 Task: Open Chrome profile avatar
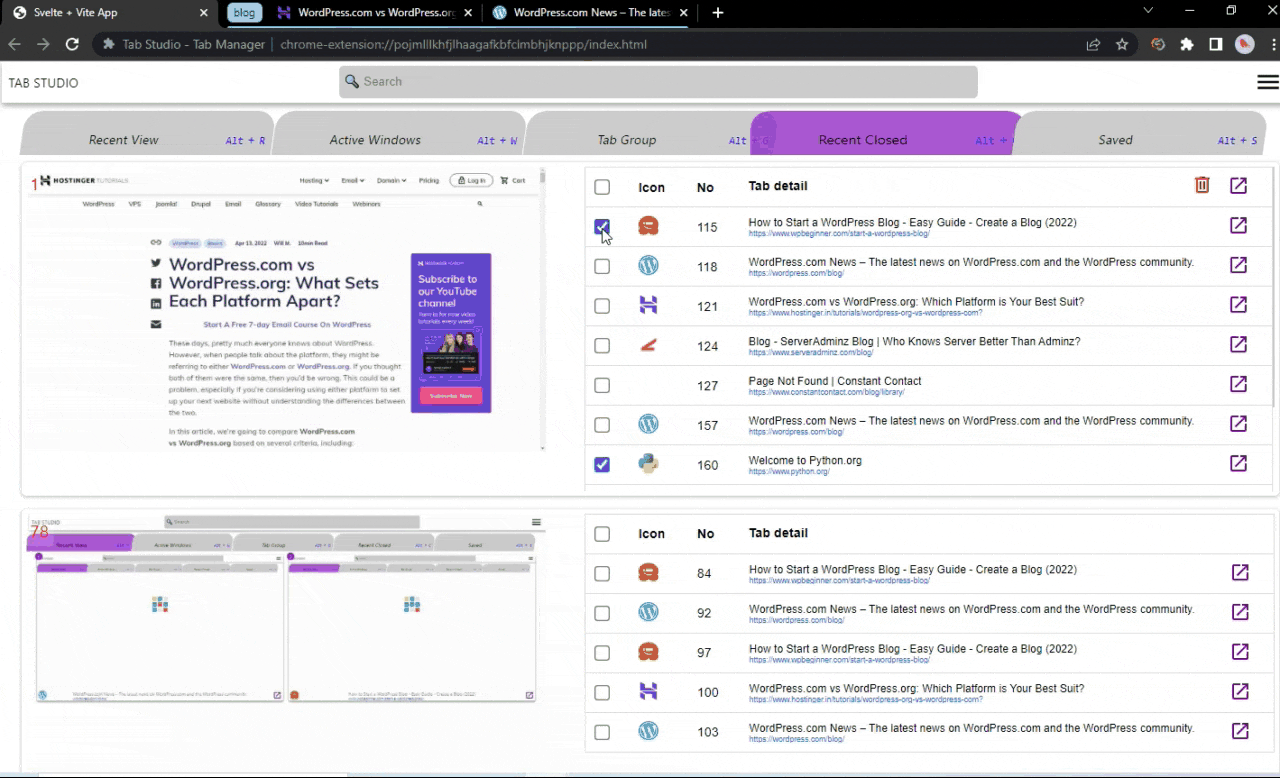pyautogui.click(x=1244, y=44)
